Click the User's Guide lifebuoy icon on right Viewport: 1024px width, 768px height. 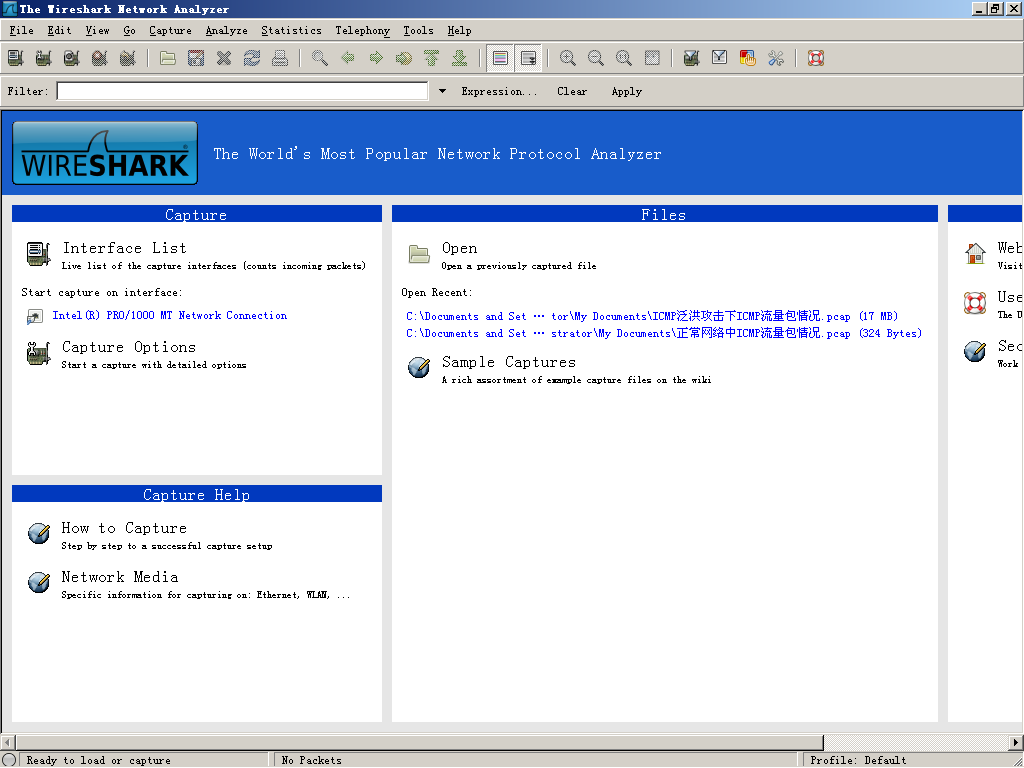pos(975,302)
